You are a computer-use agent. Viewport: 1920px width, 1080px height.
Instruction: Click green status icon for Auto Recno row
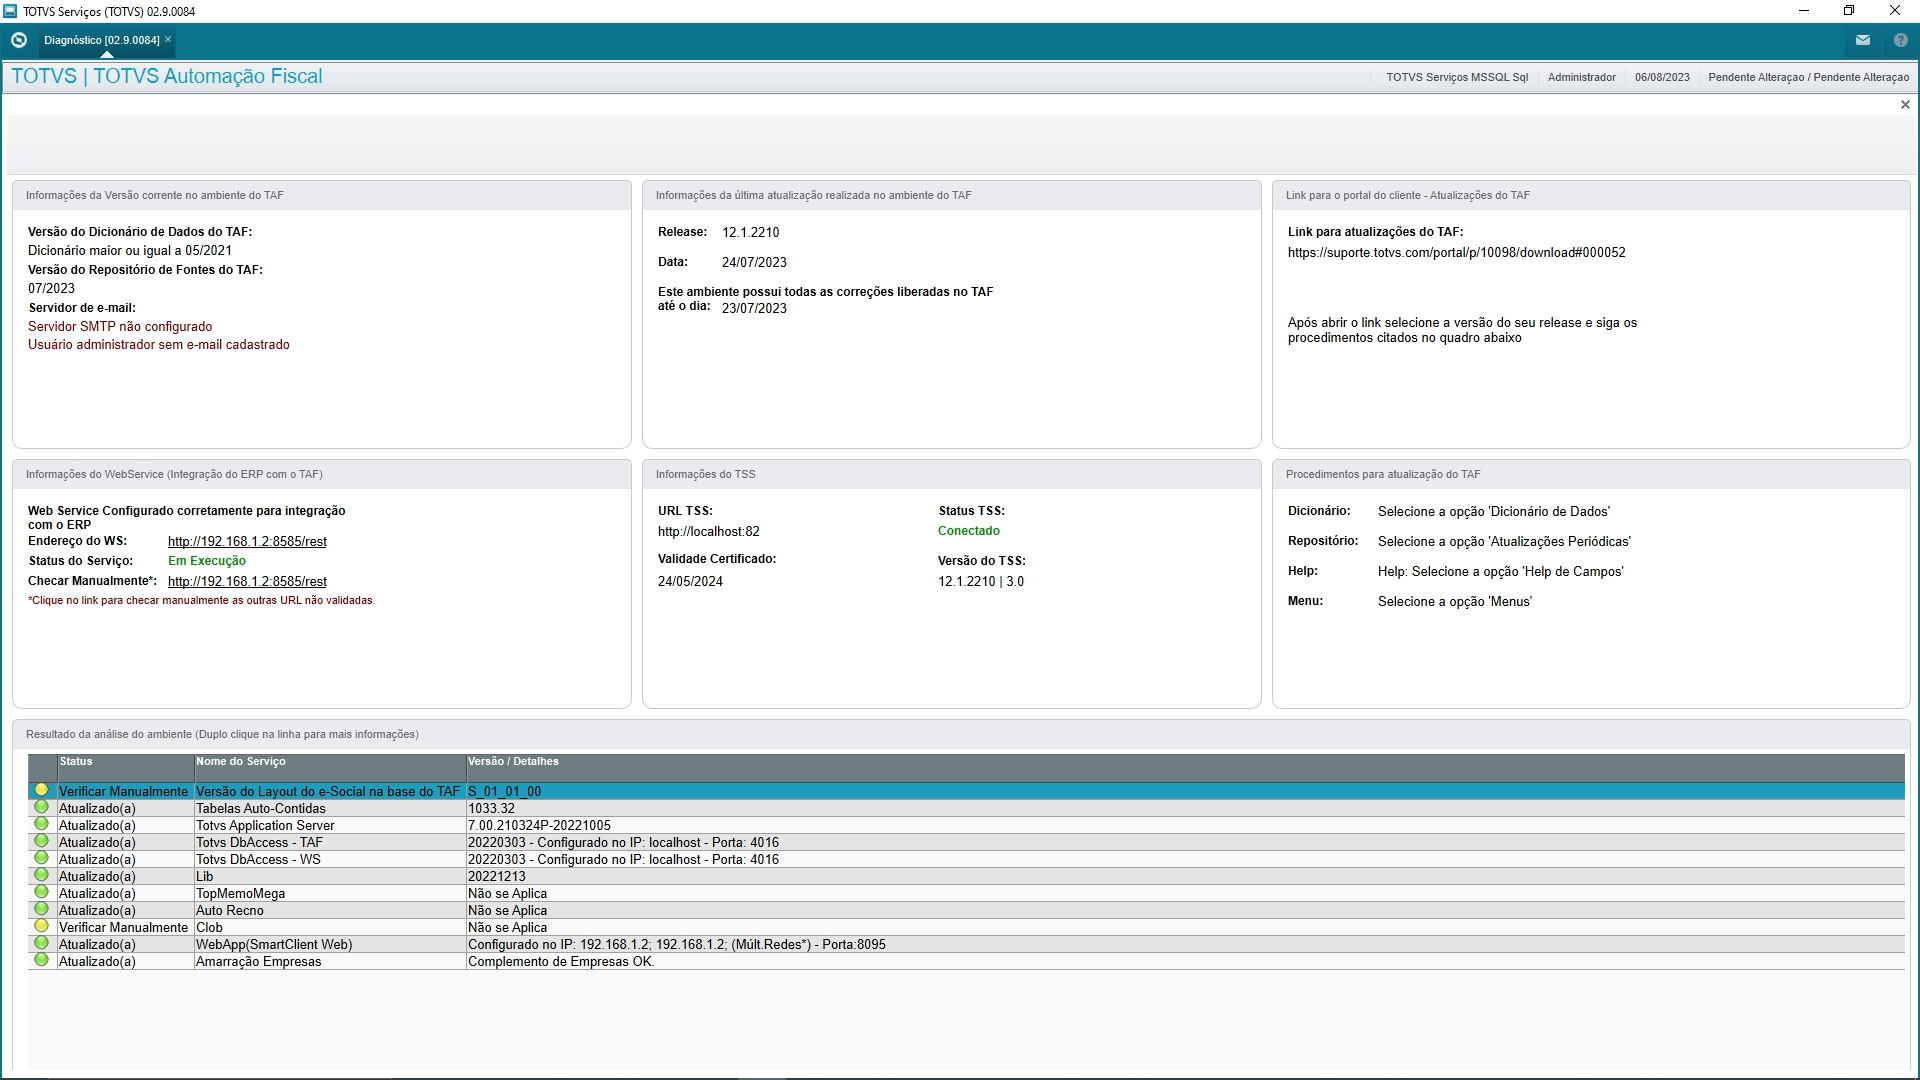[41, 909]
